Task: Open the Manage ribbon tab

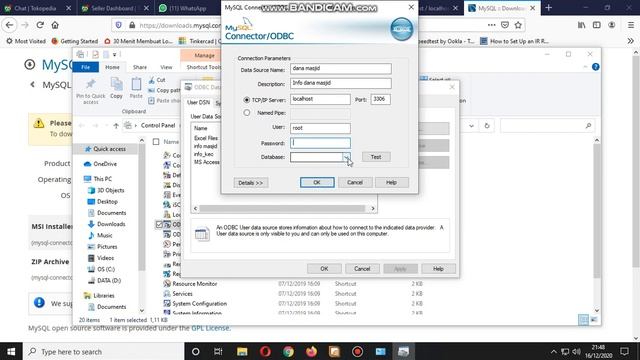Action: click(204, 56)
